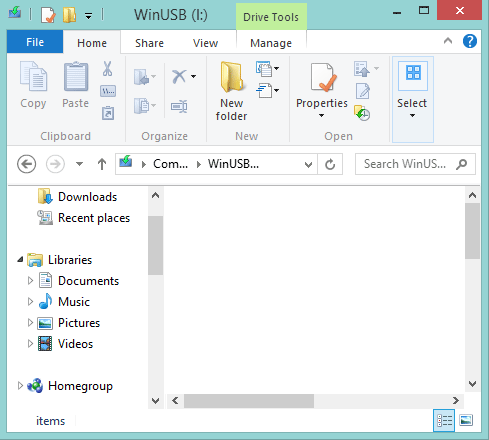
Task: Click the Select grid icon
Action: point(413,74)
